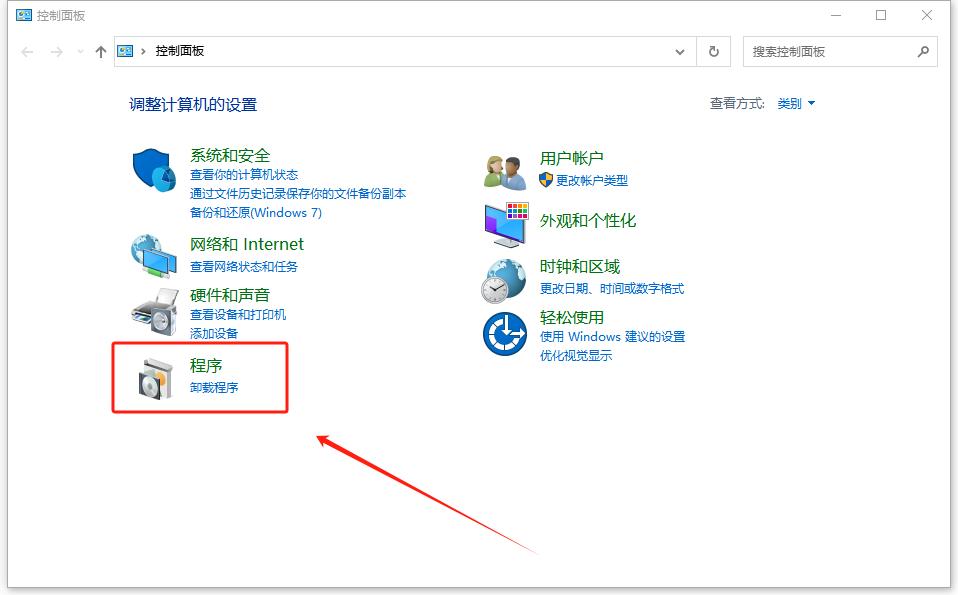This screenshot has width=958, height=595.
Task: Click the User Accounts (用户帐户) people icon
Action: click(x=505, y=172)
